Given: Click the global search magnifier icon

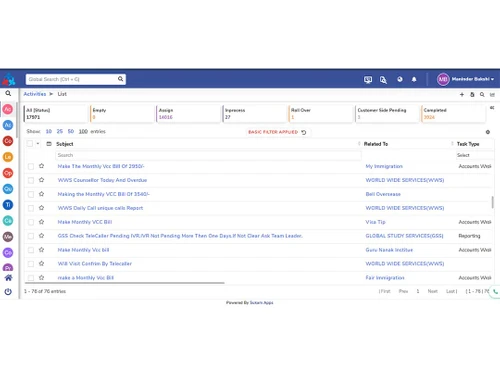Looking at the screenshot, I should (120, 79).
